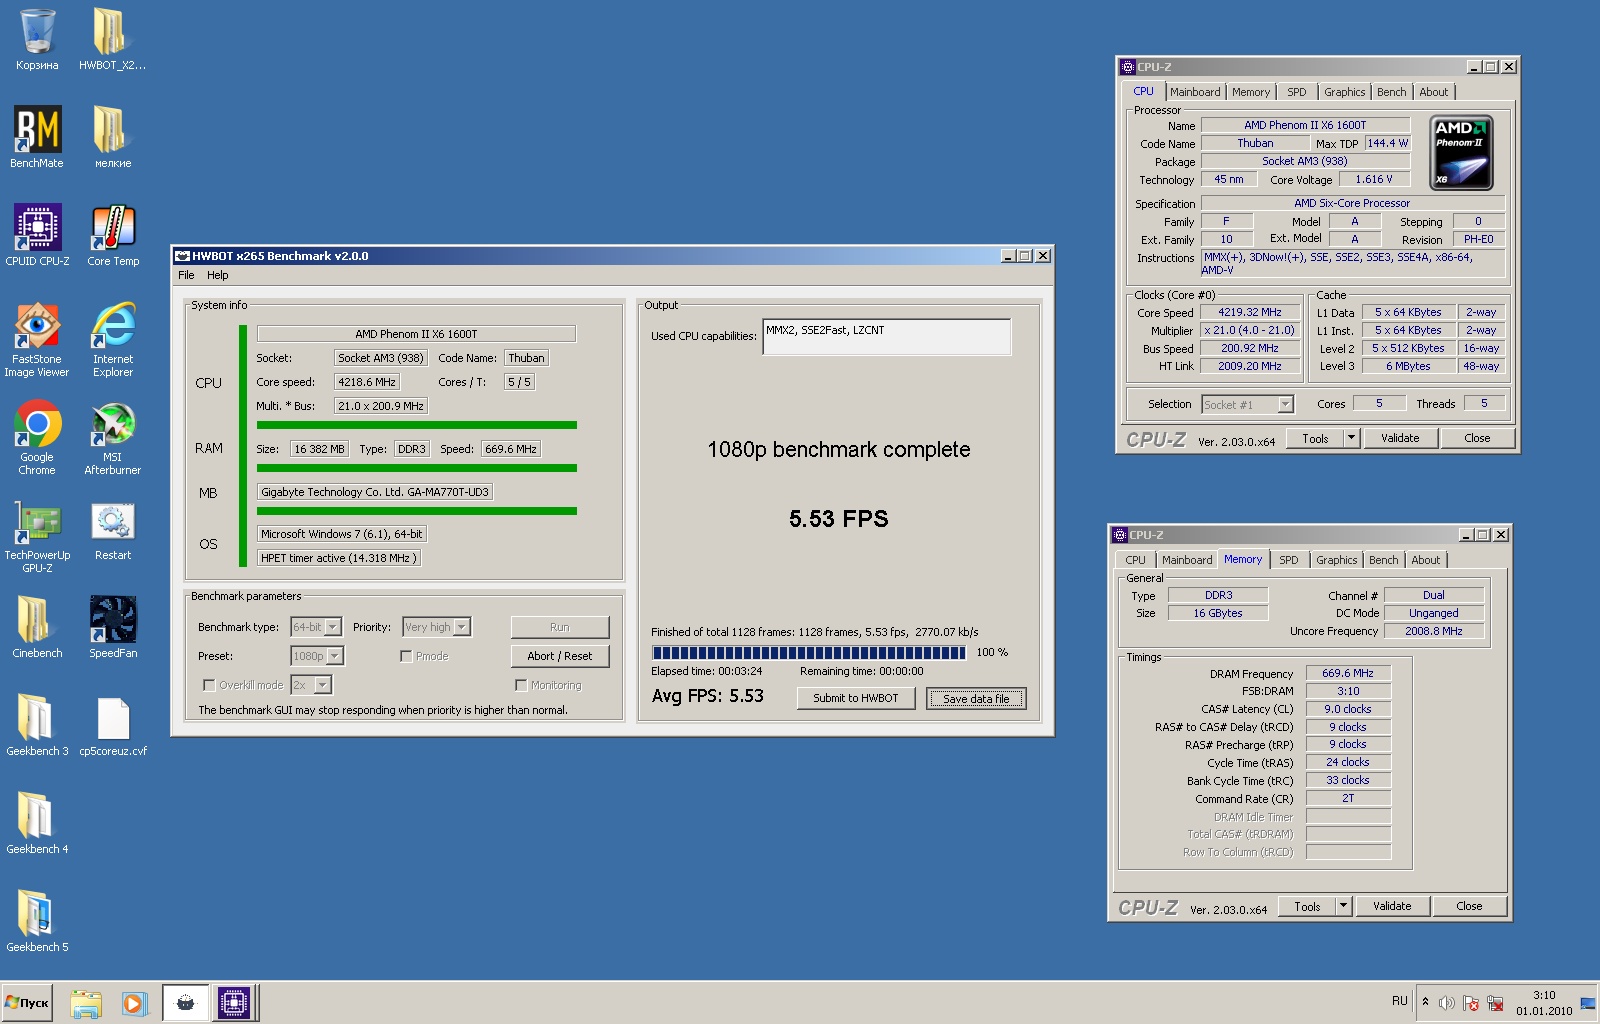Screen dimensions: 1600x1024
Task: Click the Core Voltage 1.616 V value
Action: pyautogui.click(x=1373, y=179)
